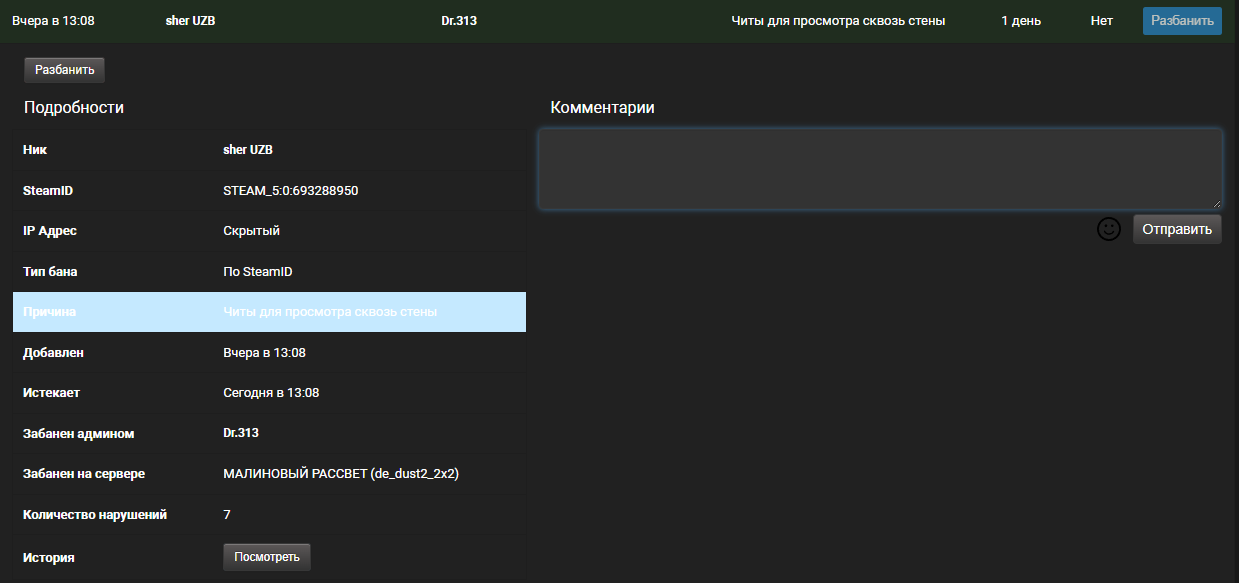
Task: Click the Скрытый value for IP Адрес
Action: tap(251, 231)
